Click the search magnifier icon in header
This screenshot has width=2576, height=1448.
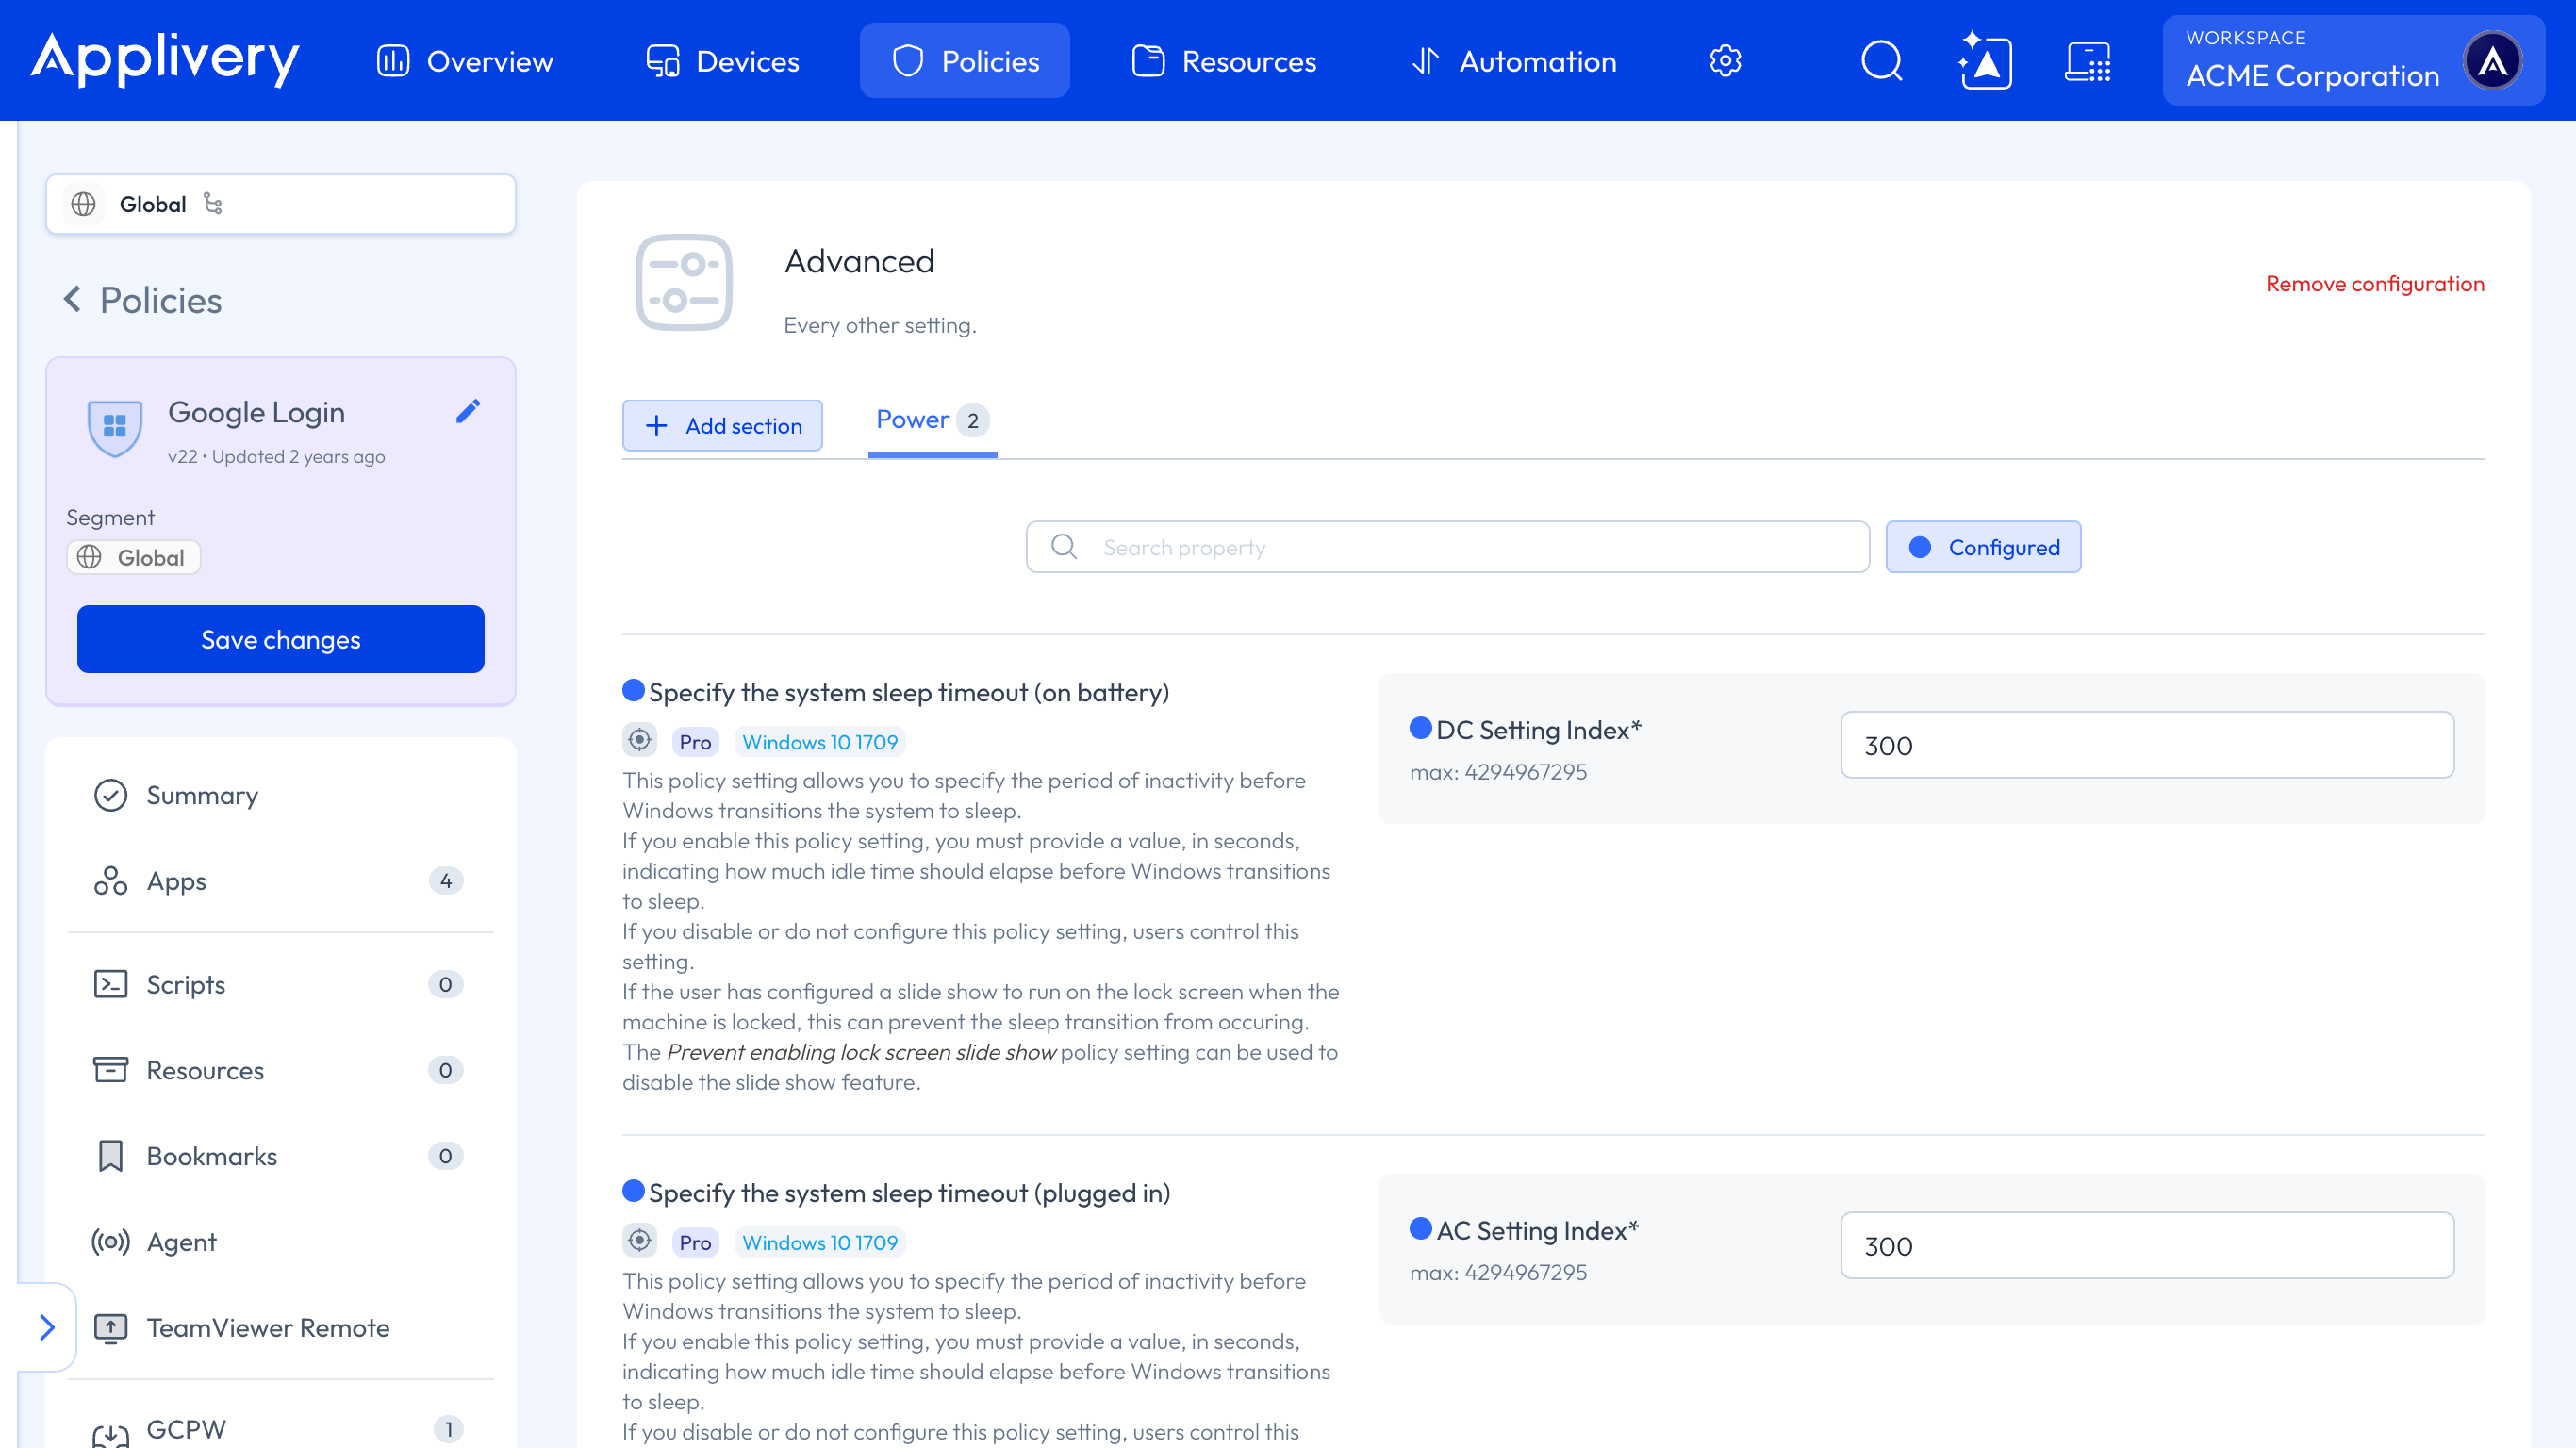pyautogui.click(x=1881, y=61)
